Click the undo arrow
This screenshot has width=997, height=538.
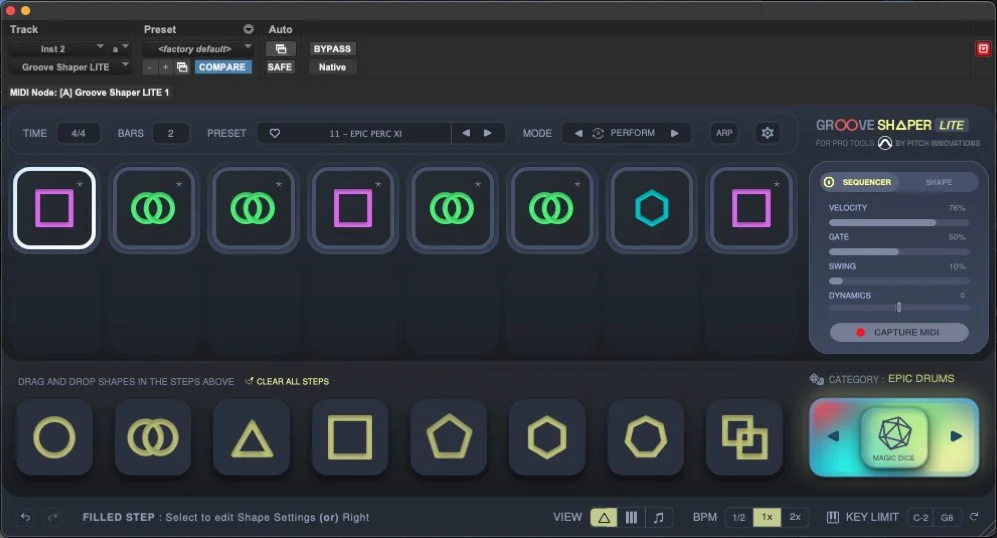pyautogui.click(x=25, y=517)
